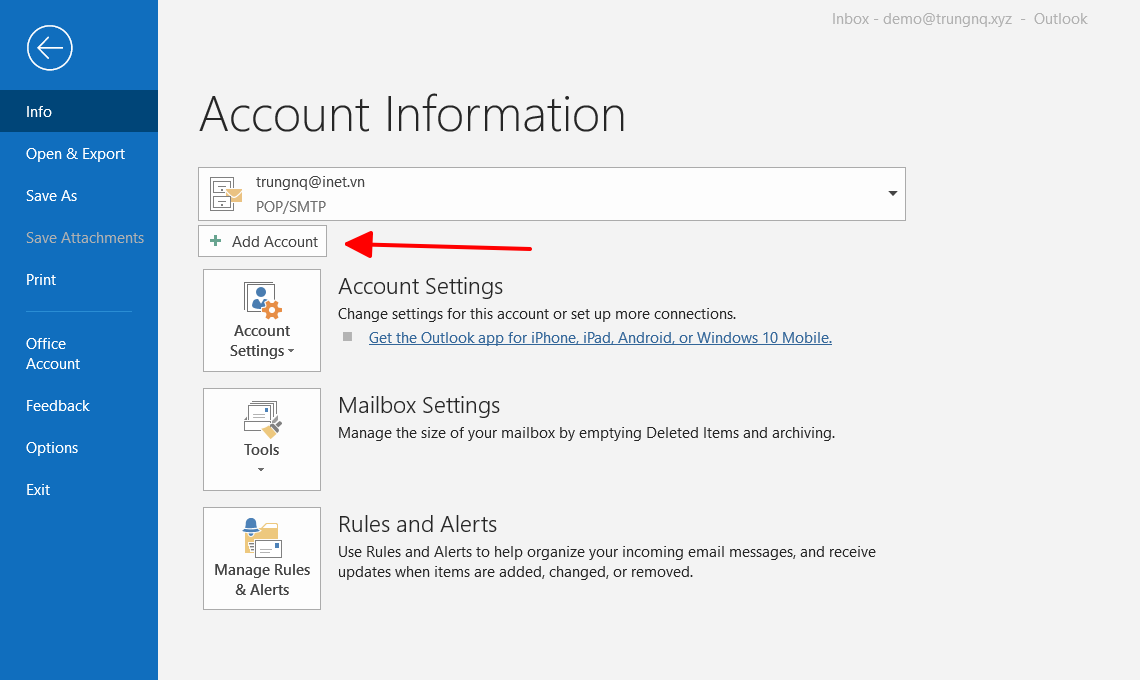The width and height of the screenshot is (1140, 680).
Task: Open the Feedback page
Action: pos(79,406)
